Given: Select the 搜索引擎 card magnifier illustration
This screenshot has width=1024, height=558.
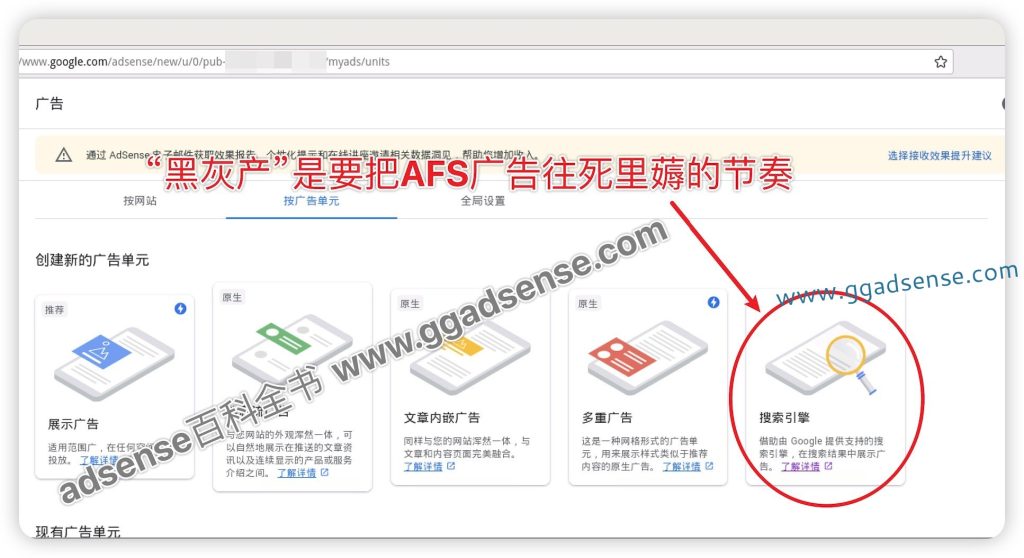Looking at the screenshot, I should pos(825,357).
